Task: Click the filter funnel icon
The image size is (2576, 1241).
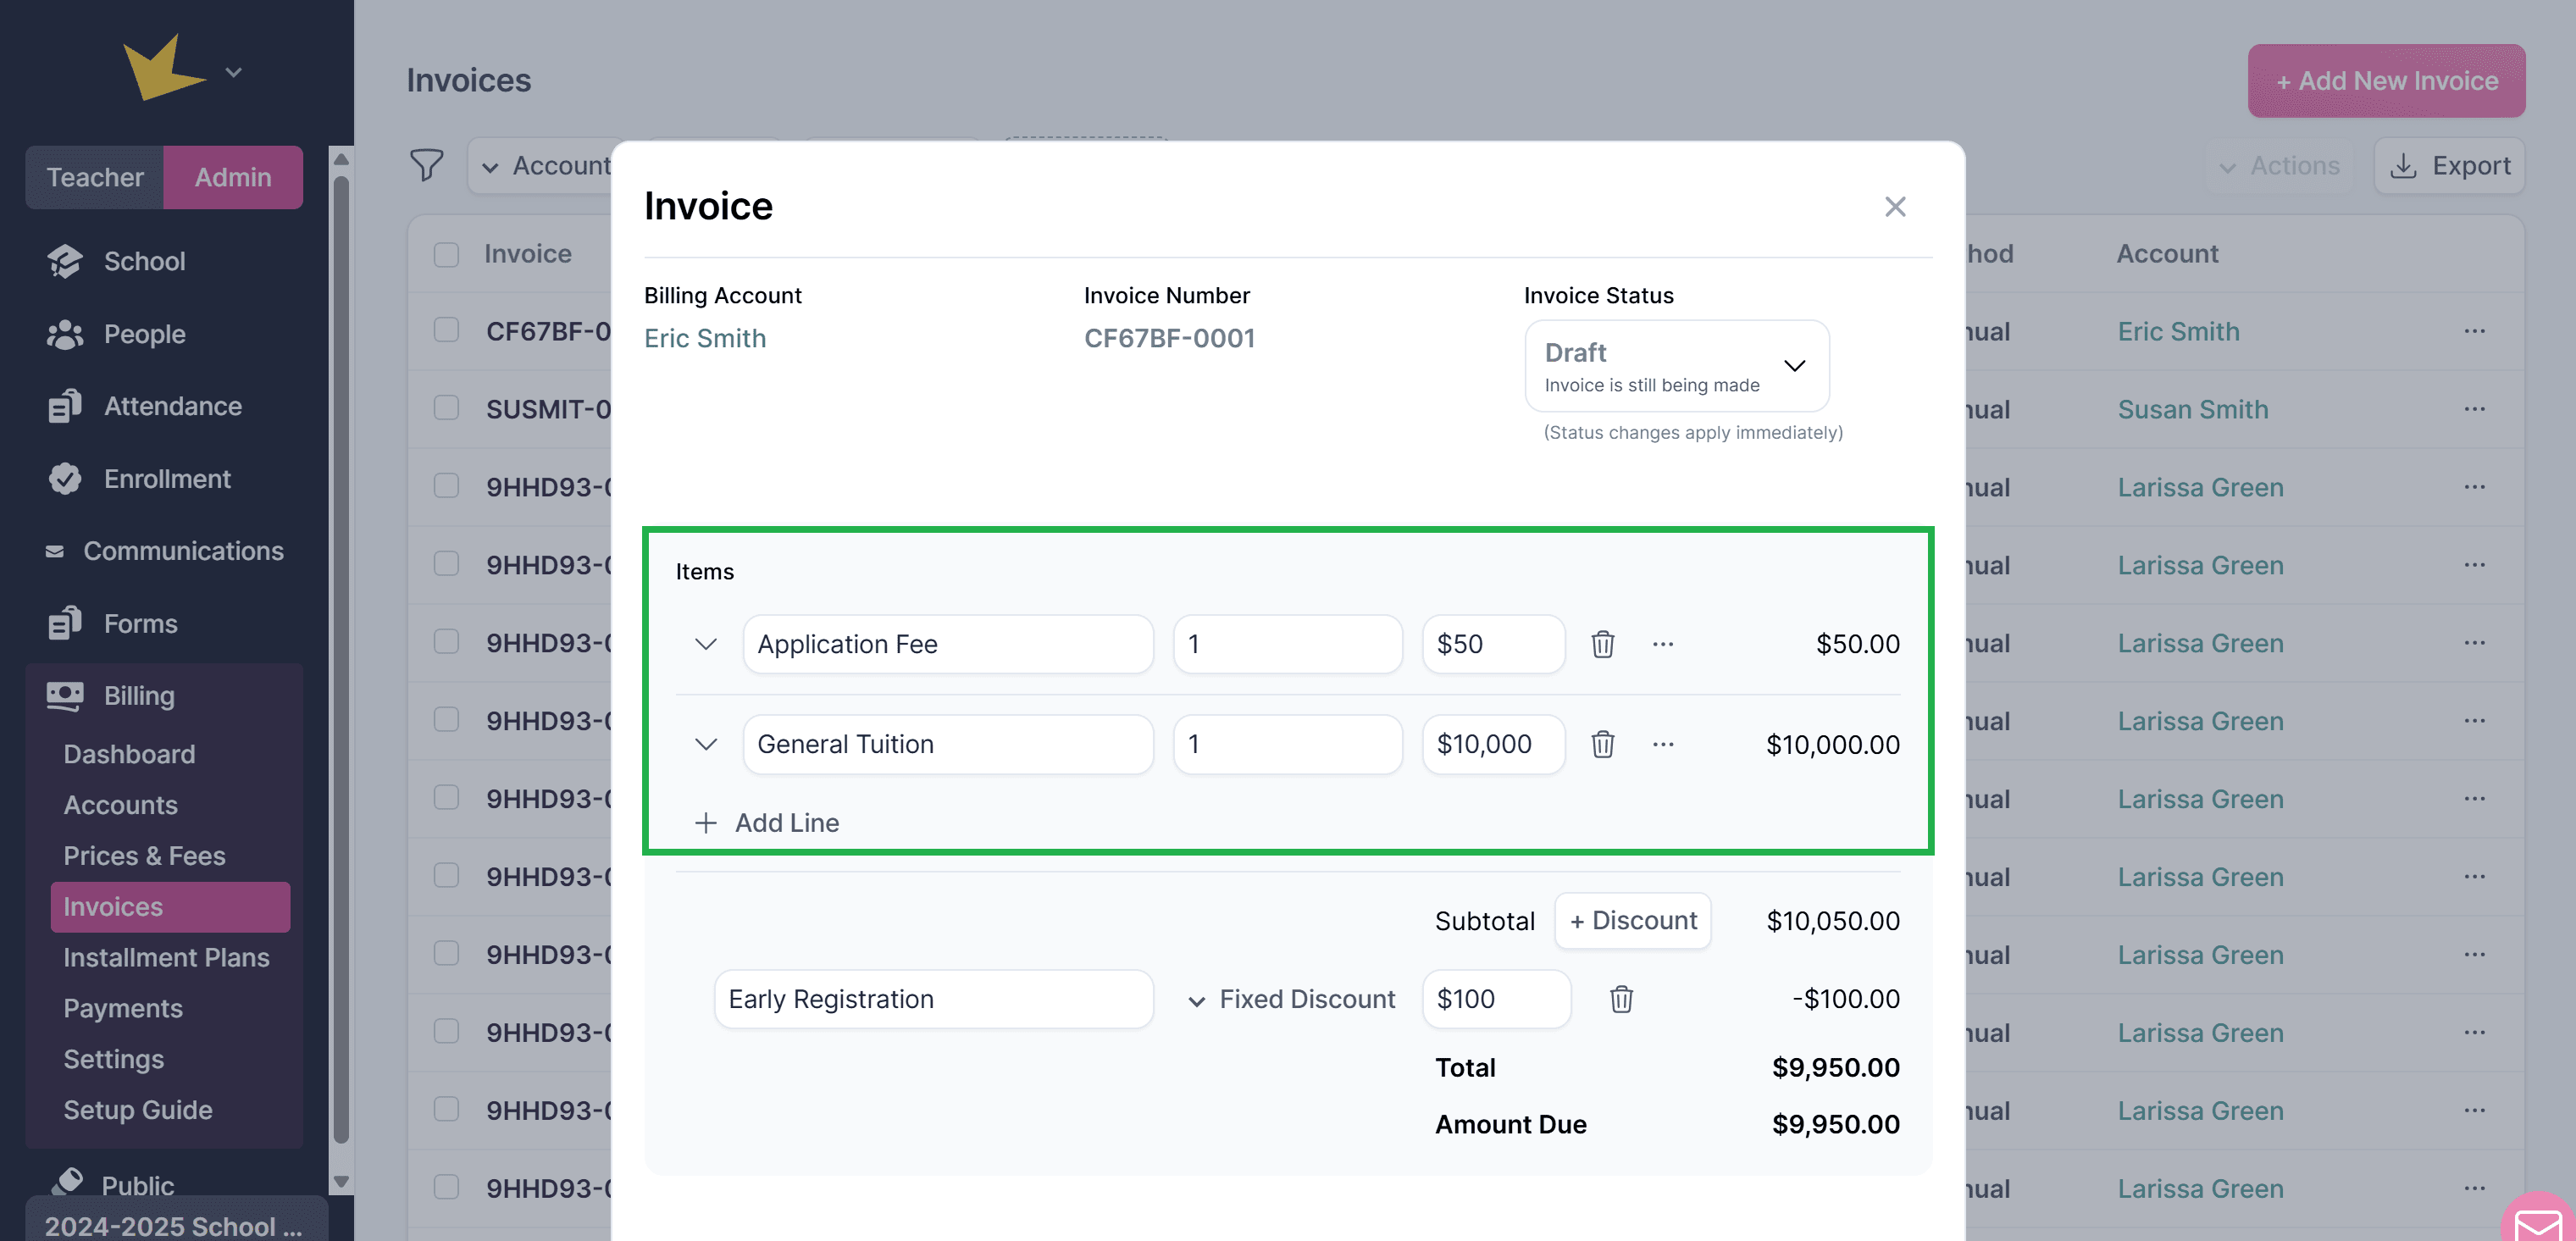Action: (426, 165)
